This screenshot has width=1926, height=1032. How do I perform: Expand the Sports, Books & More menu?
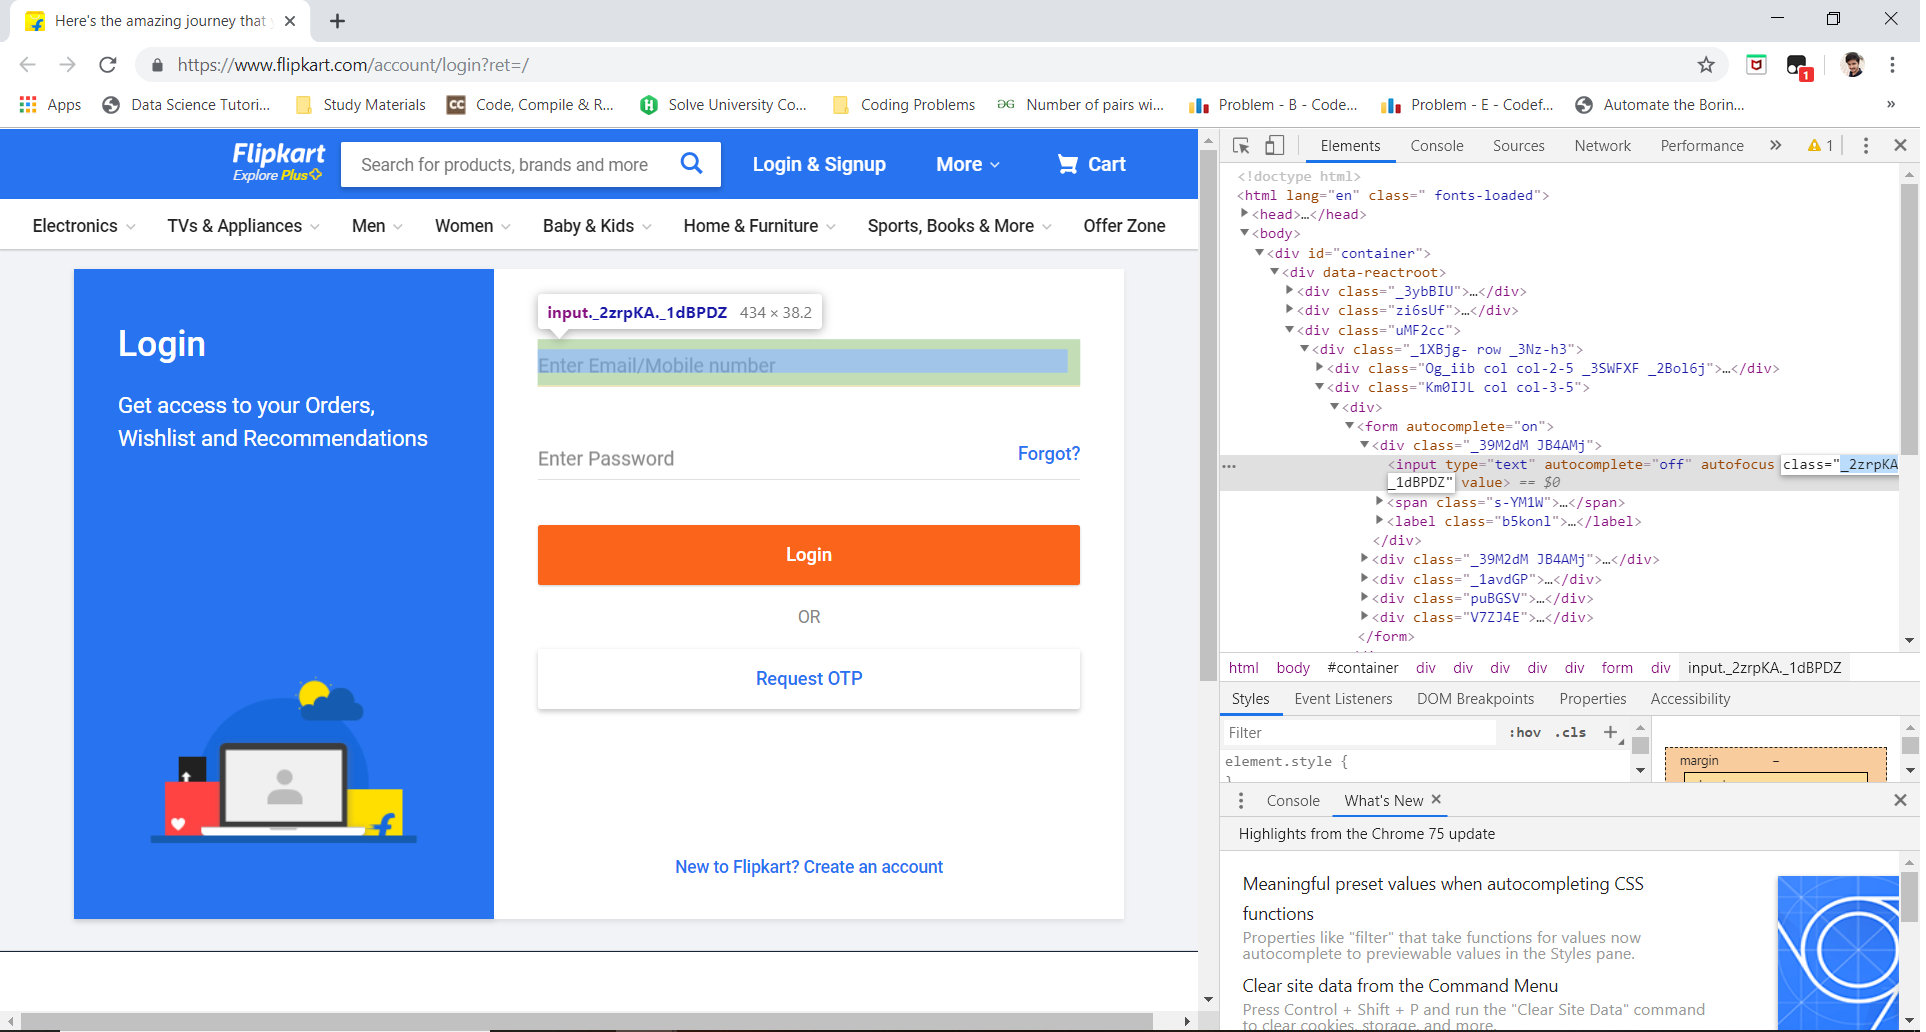[960, 226]
